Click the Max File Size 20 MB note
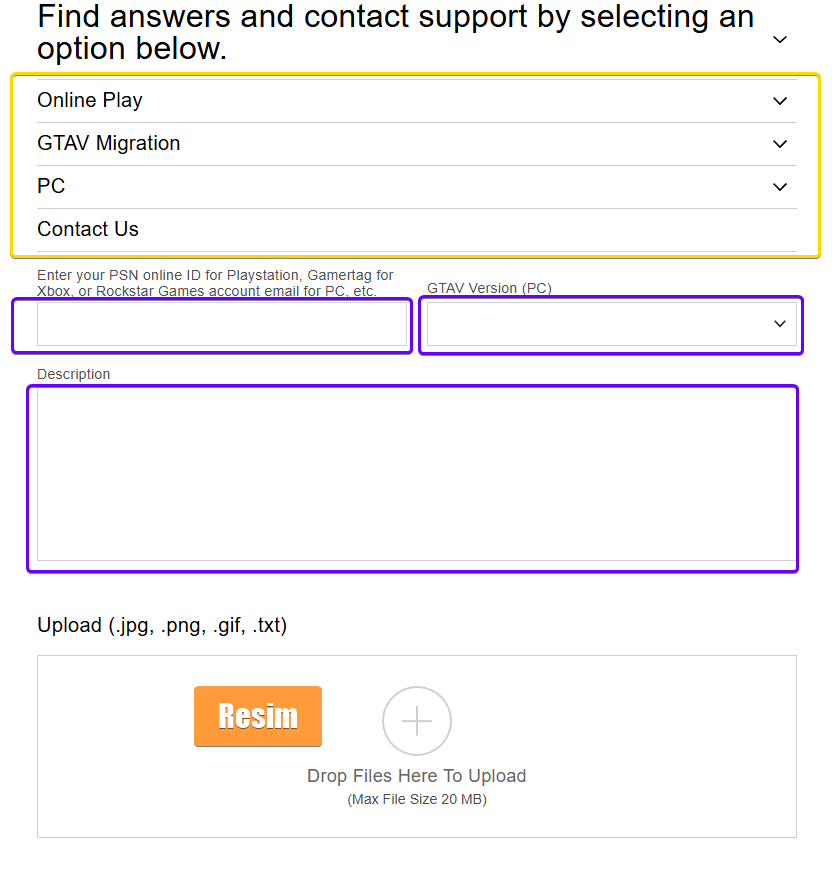 (x=416, y=799)
